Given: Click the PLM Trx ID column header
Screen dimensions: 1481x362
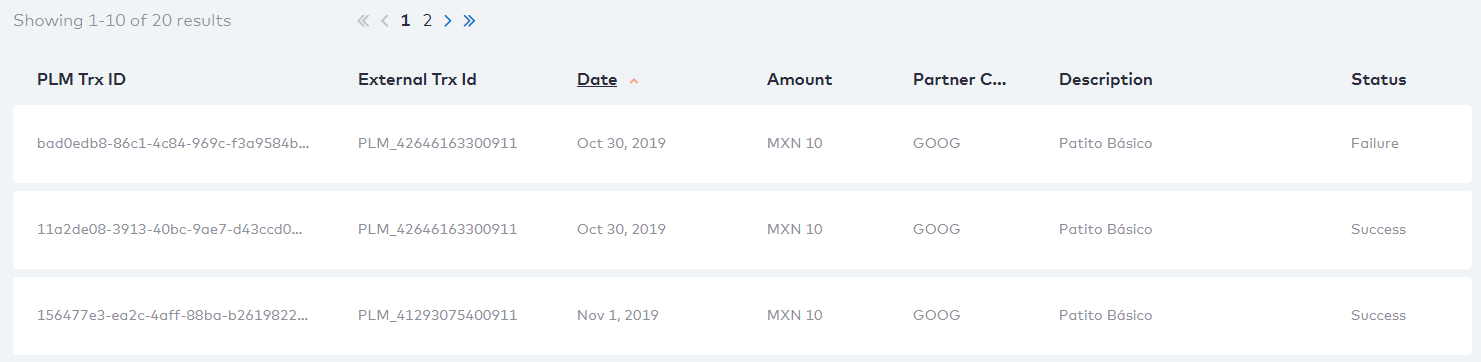Looking at the screenshot, I should click(x=81, y=80).
